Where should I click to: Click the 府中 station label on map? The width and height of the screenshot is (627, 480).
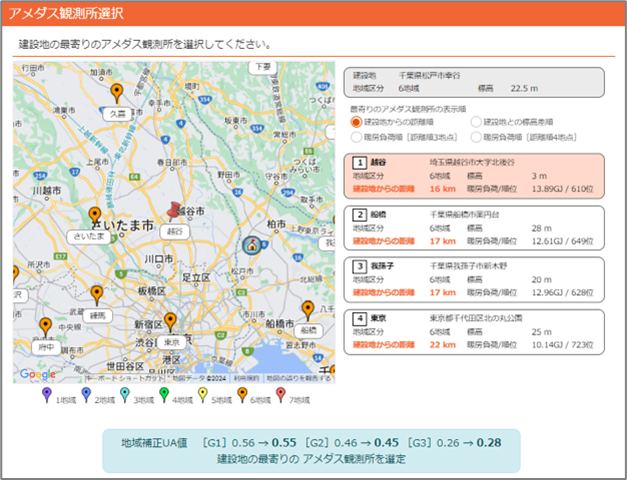click(46, 348)
